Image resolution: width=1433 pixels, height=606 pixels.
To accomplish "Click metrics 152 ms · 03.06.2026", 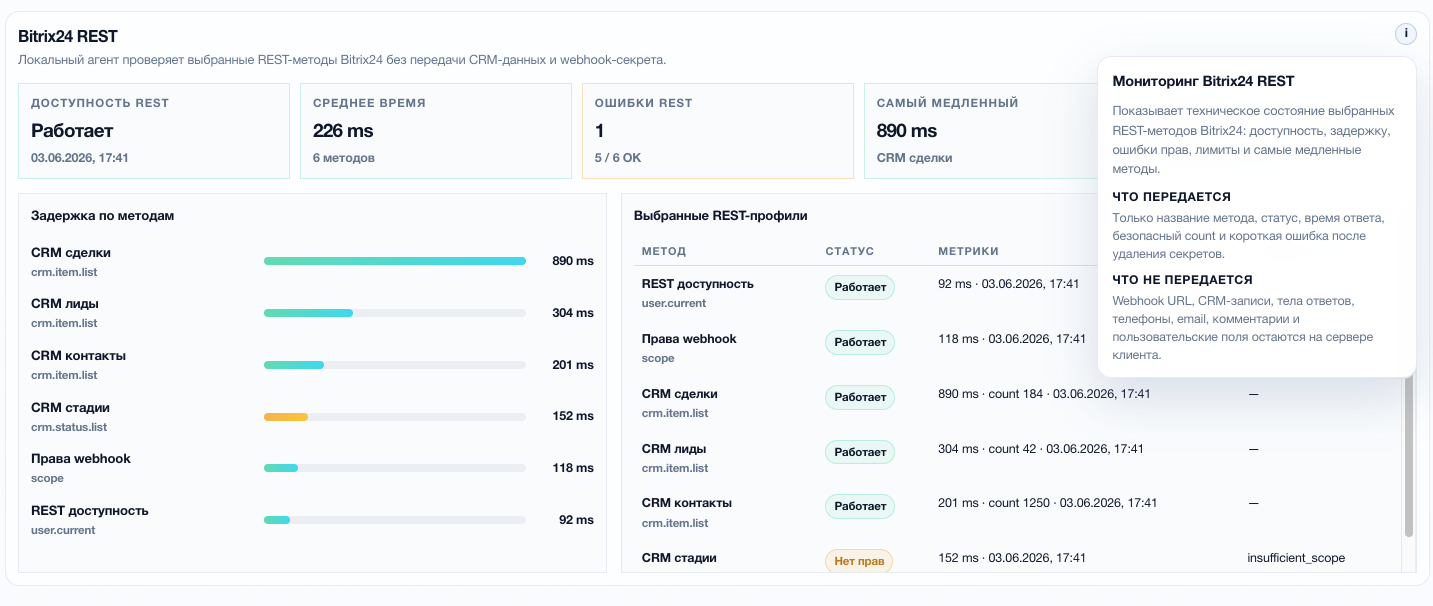I will point(1012,558).
